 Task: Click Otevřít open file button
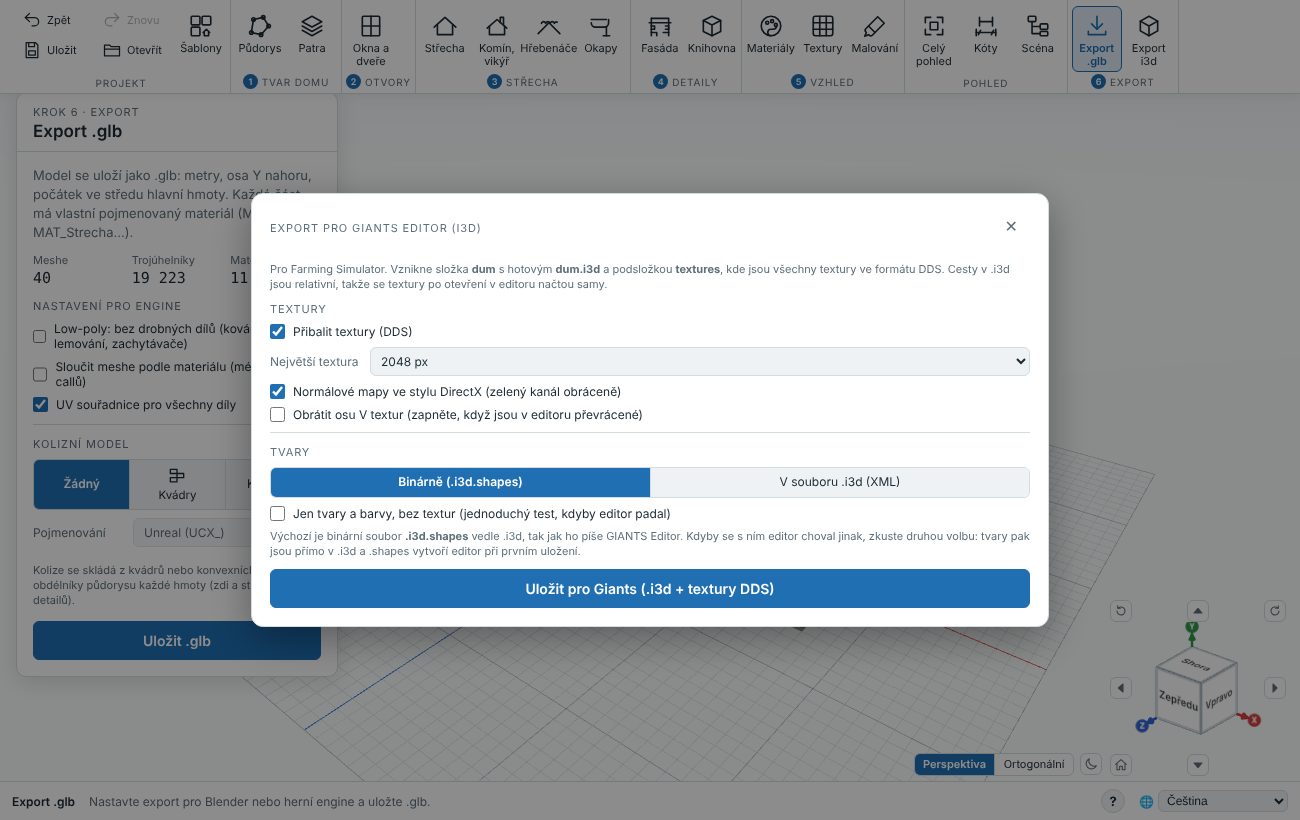[x=133, y=49]
